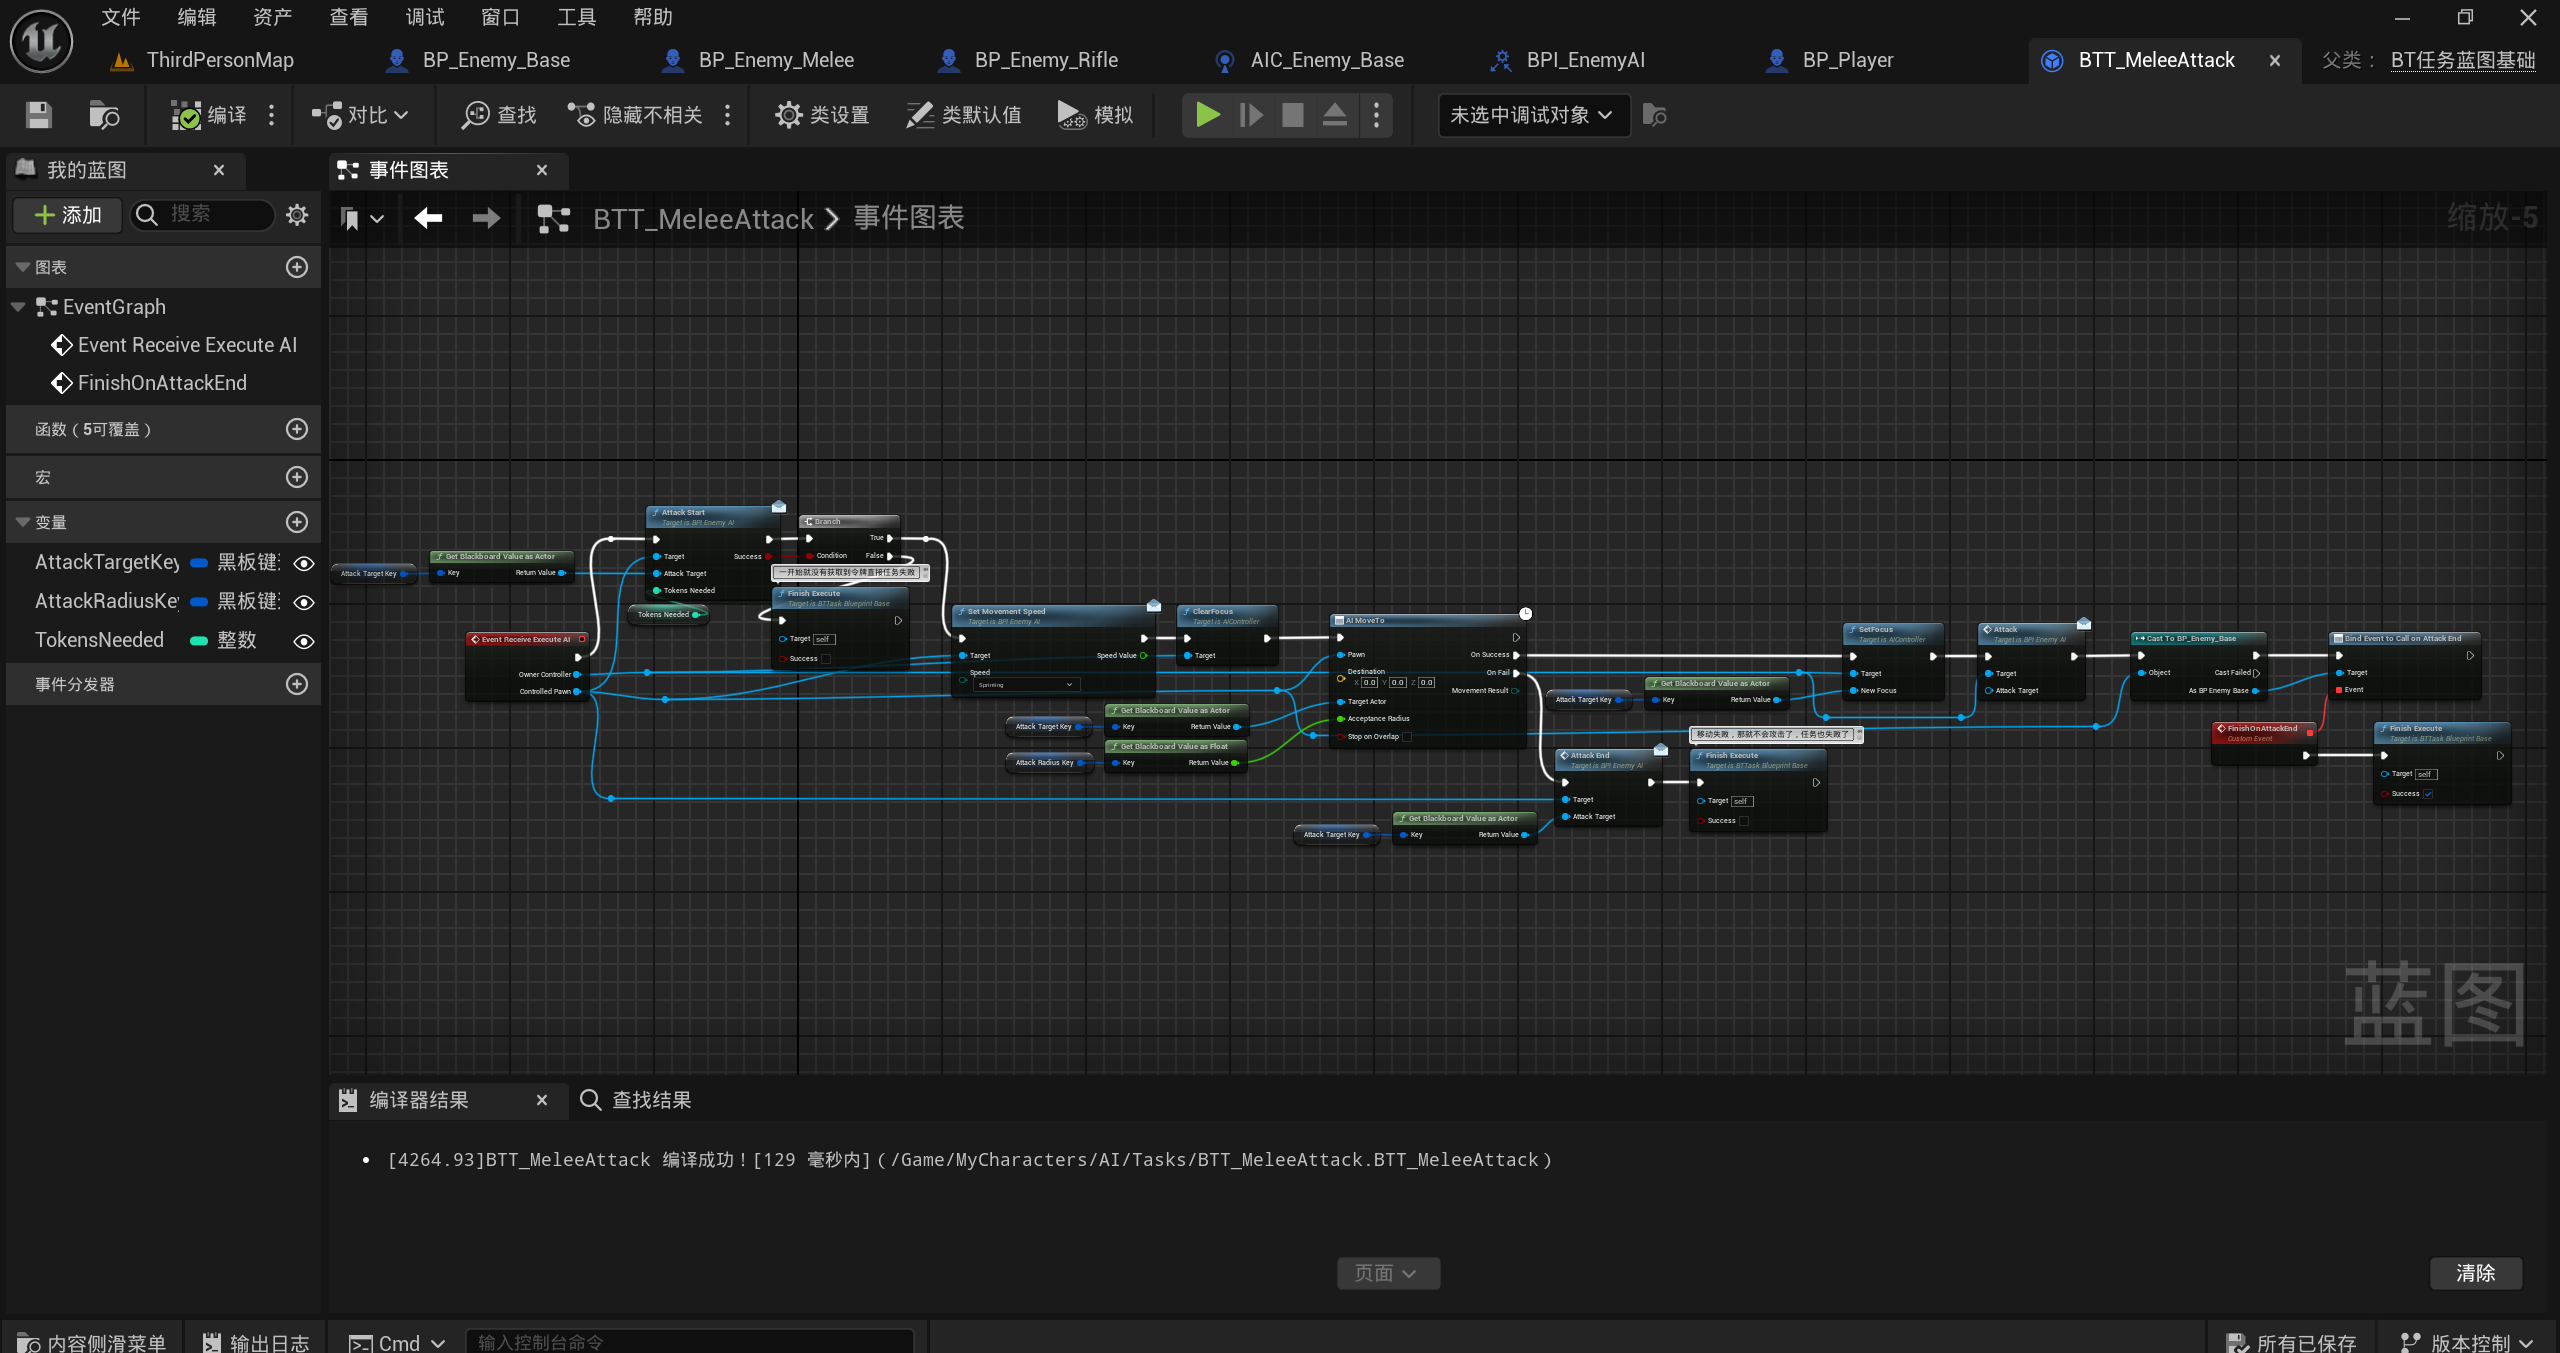Click the save blueprint floppy disk icon
The width and height of the screenshot is (2560, 1353).
(38, 115)
